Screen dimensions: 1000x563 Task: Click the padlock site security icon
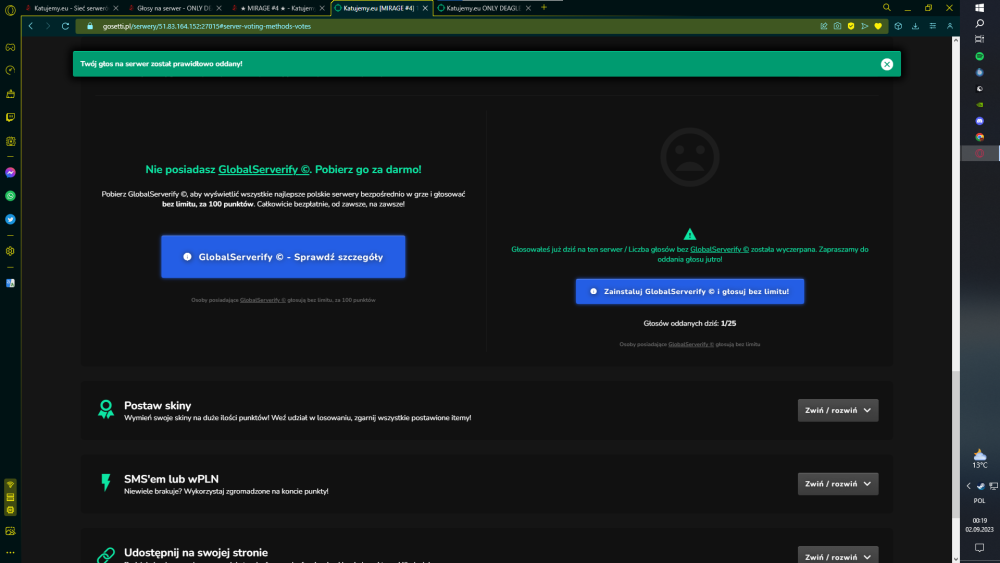[x=90, y=26]
